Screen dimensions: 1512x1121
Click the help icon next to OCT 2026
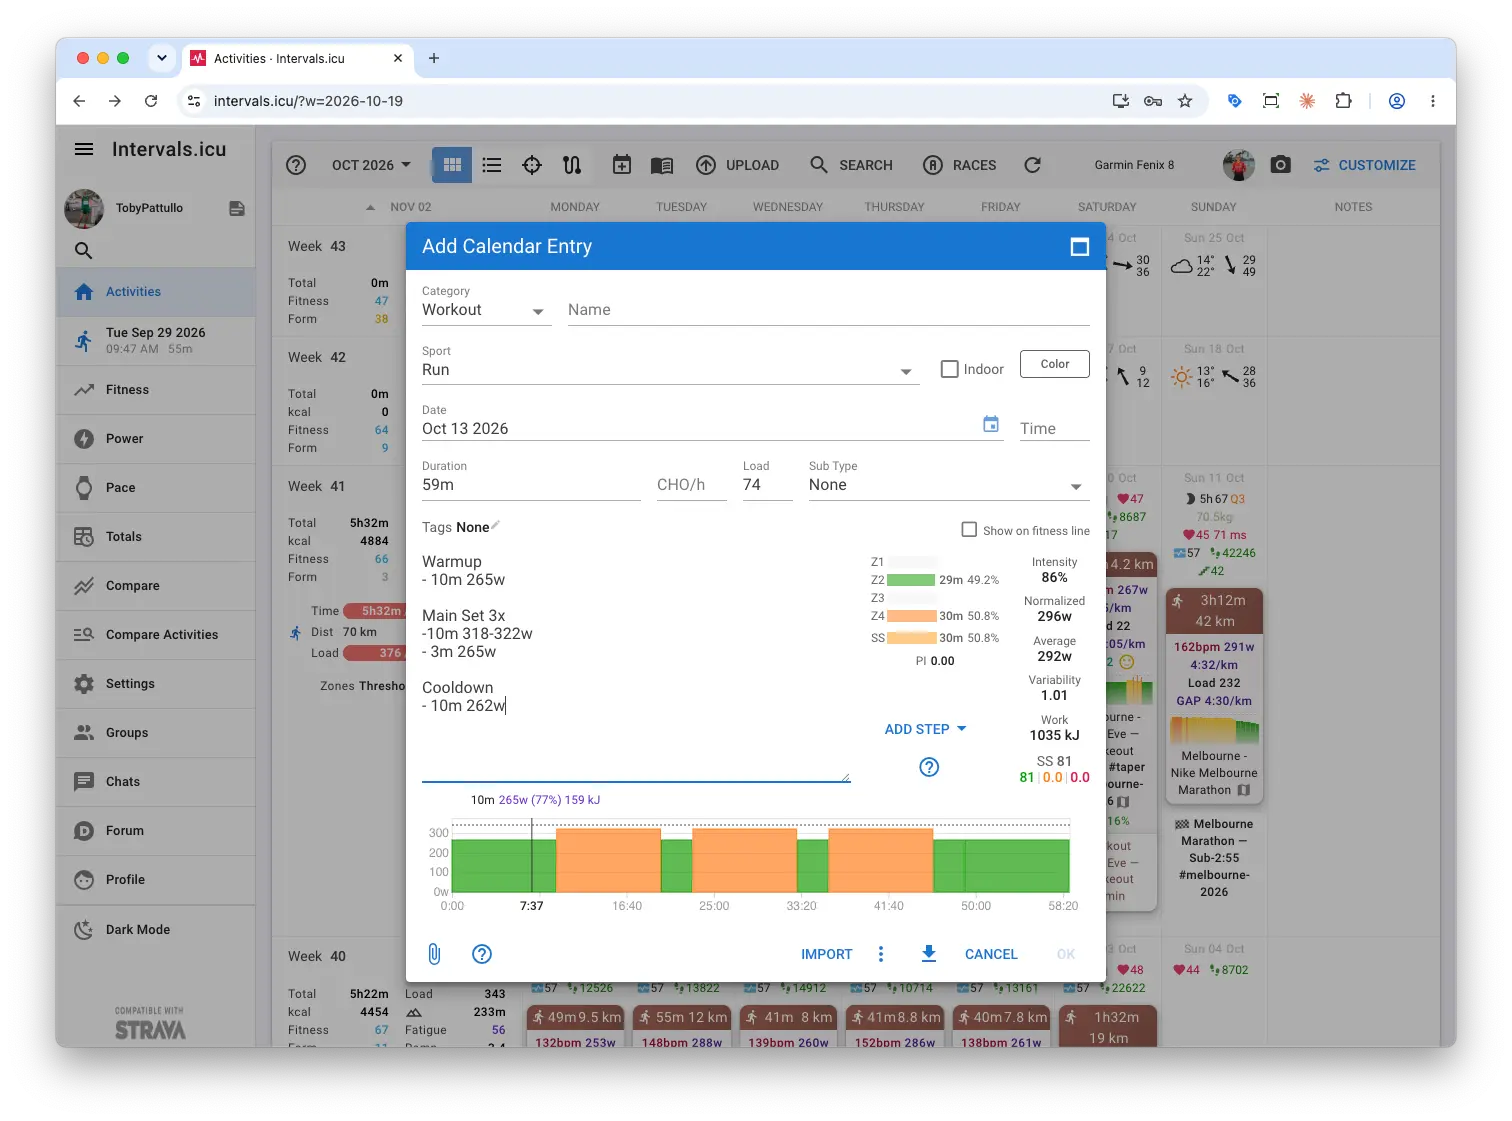296,165
